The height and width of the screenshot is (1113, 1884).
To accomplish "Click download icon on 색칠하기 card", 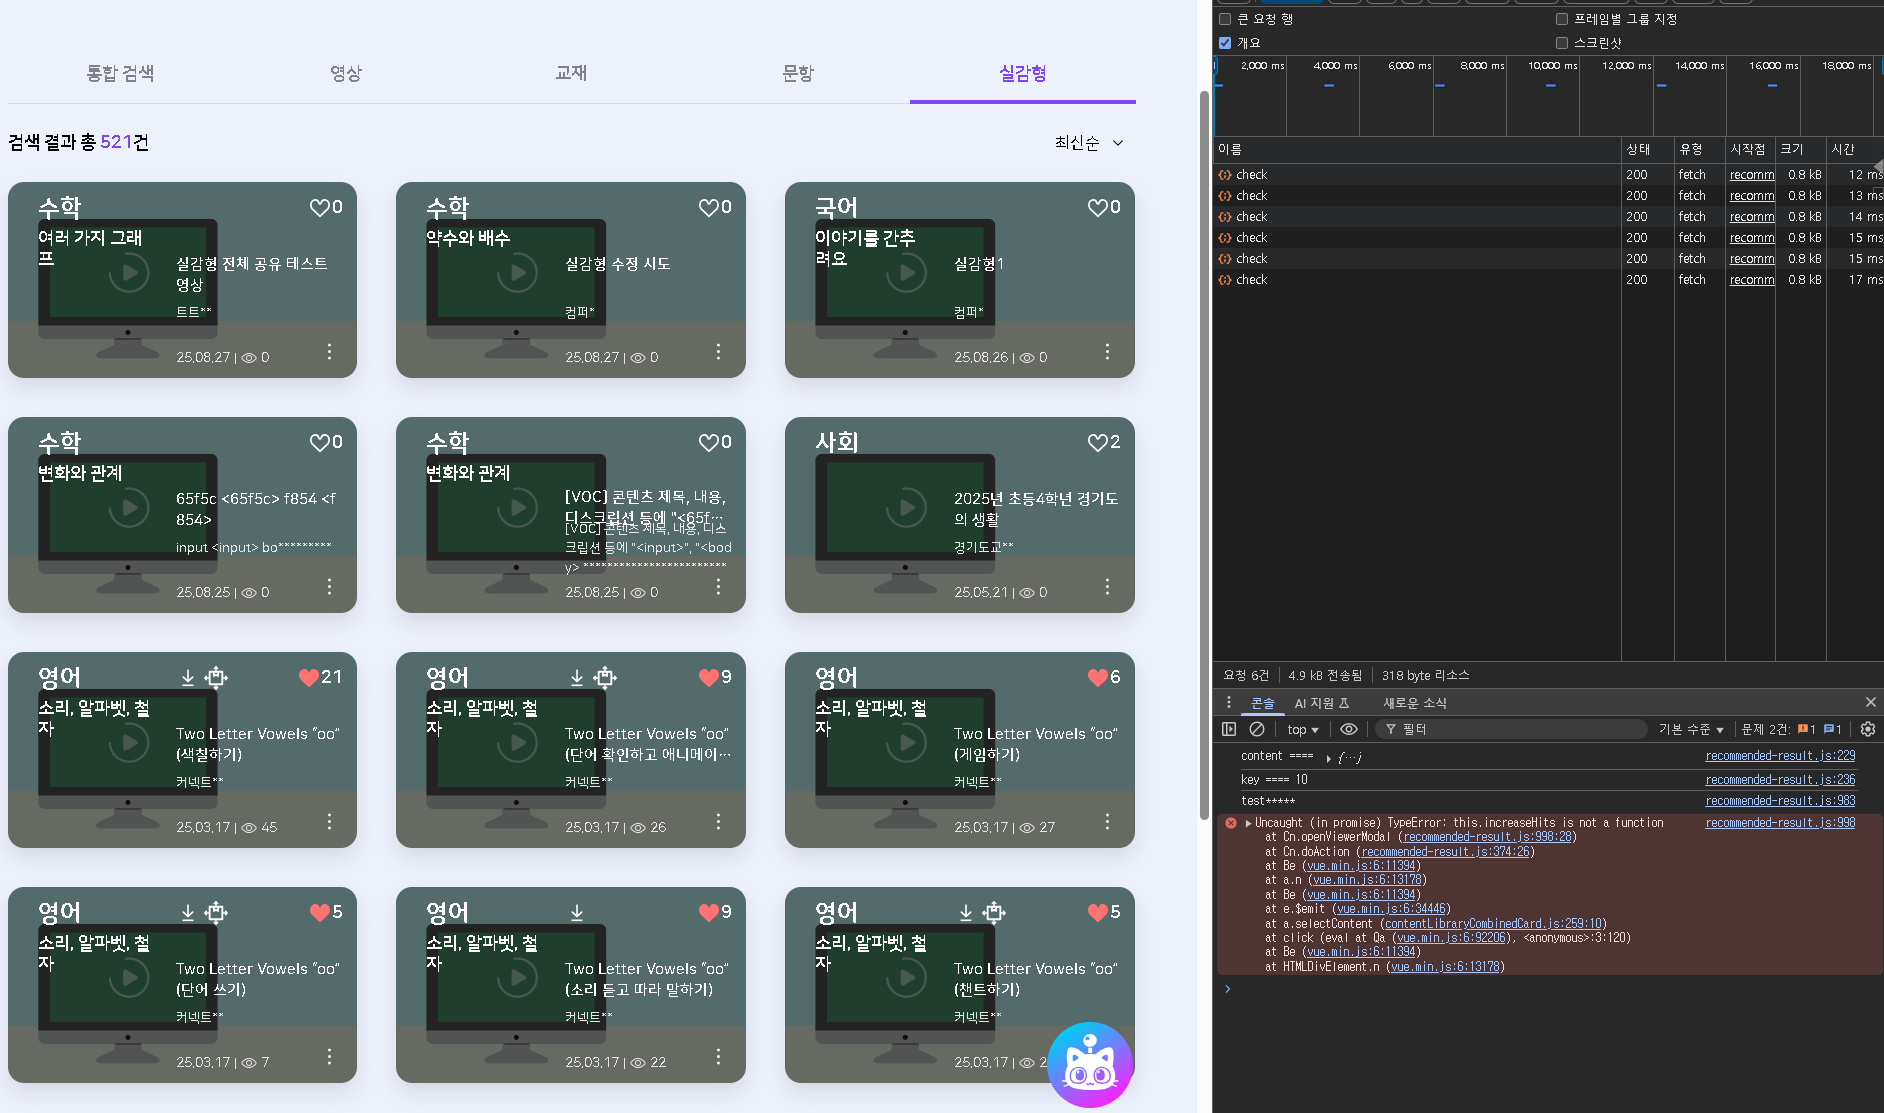I will 188,677.
